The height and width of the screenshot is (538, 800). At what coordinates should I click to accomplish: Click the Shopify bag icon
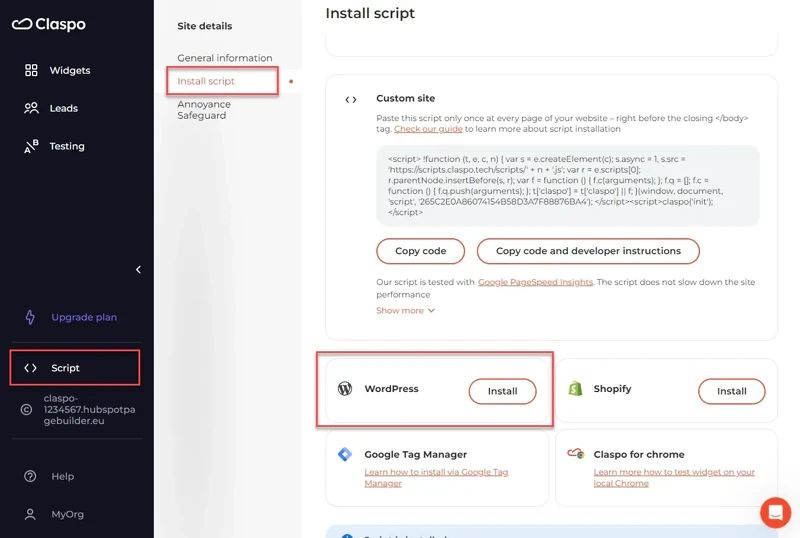click(575, 388)
